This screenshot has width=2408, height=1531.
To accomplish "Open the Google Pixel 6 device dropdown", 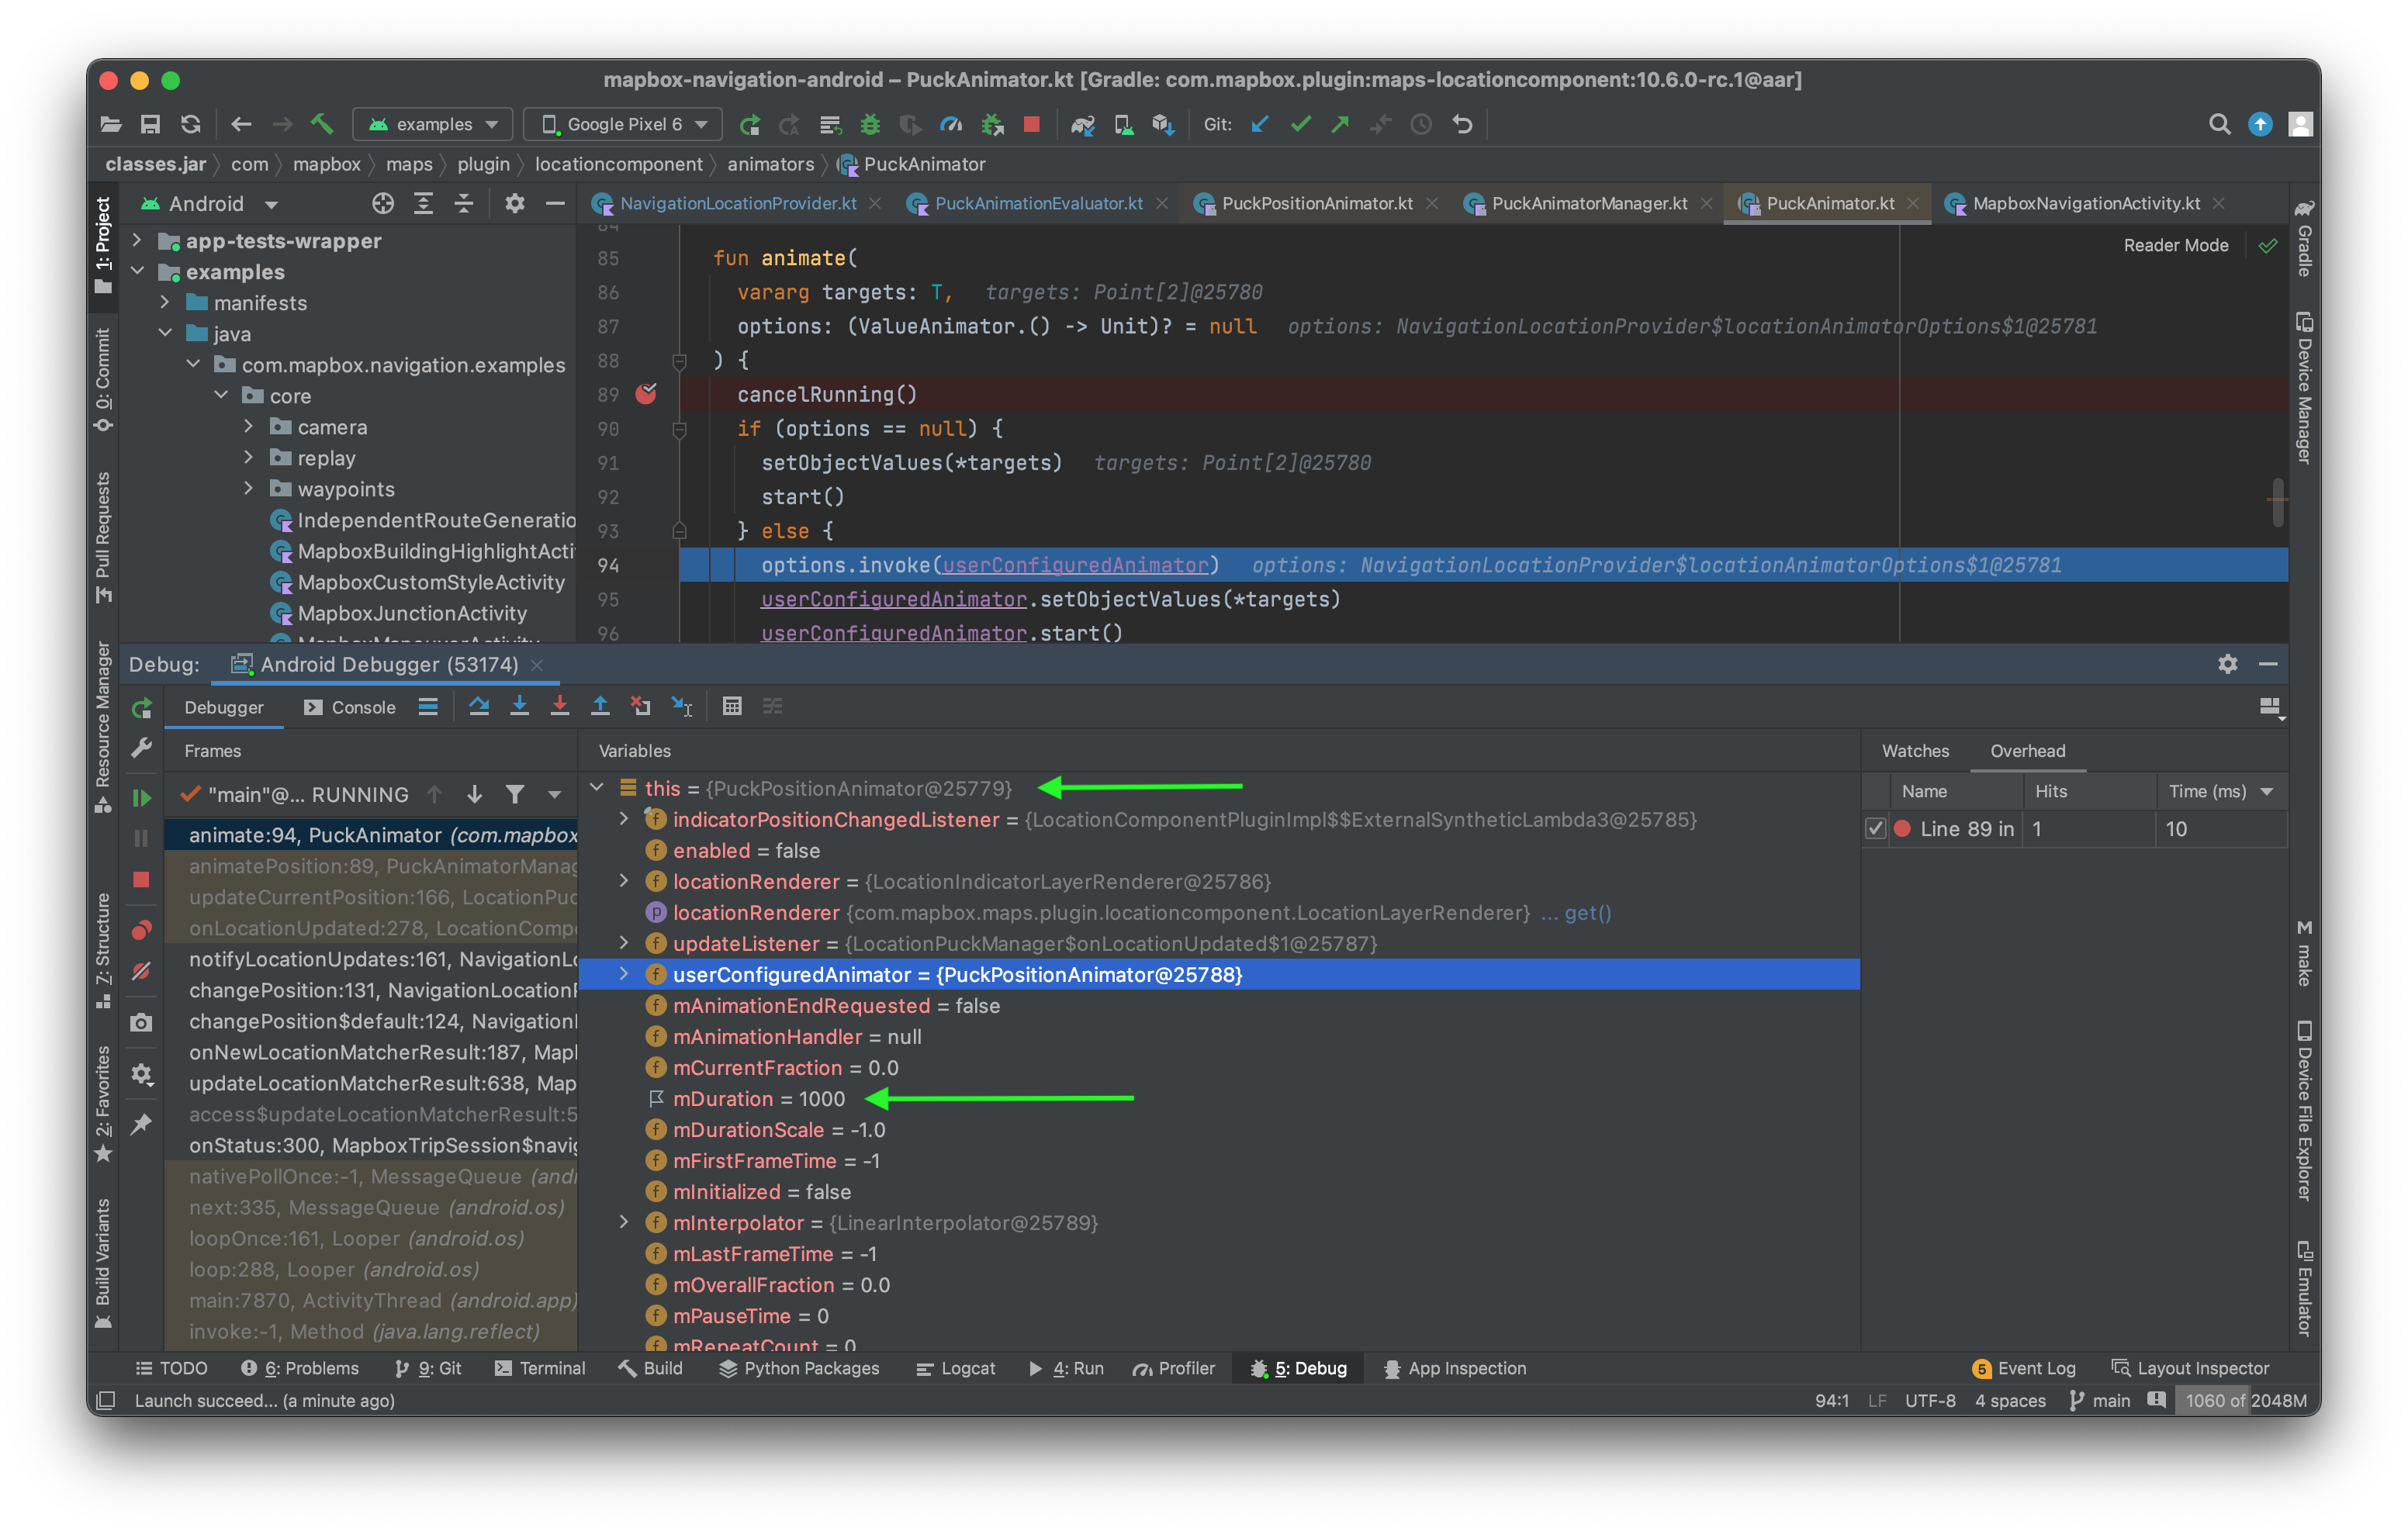I will [621, 124].
